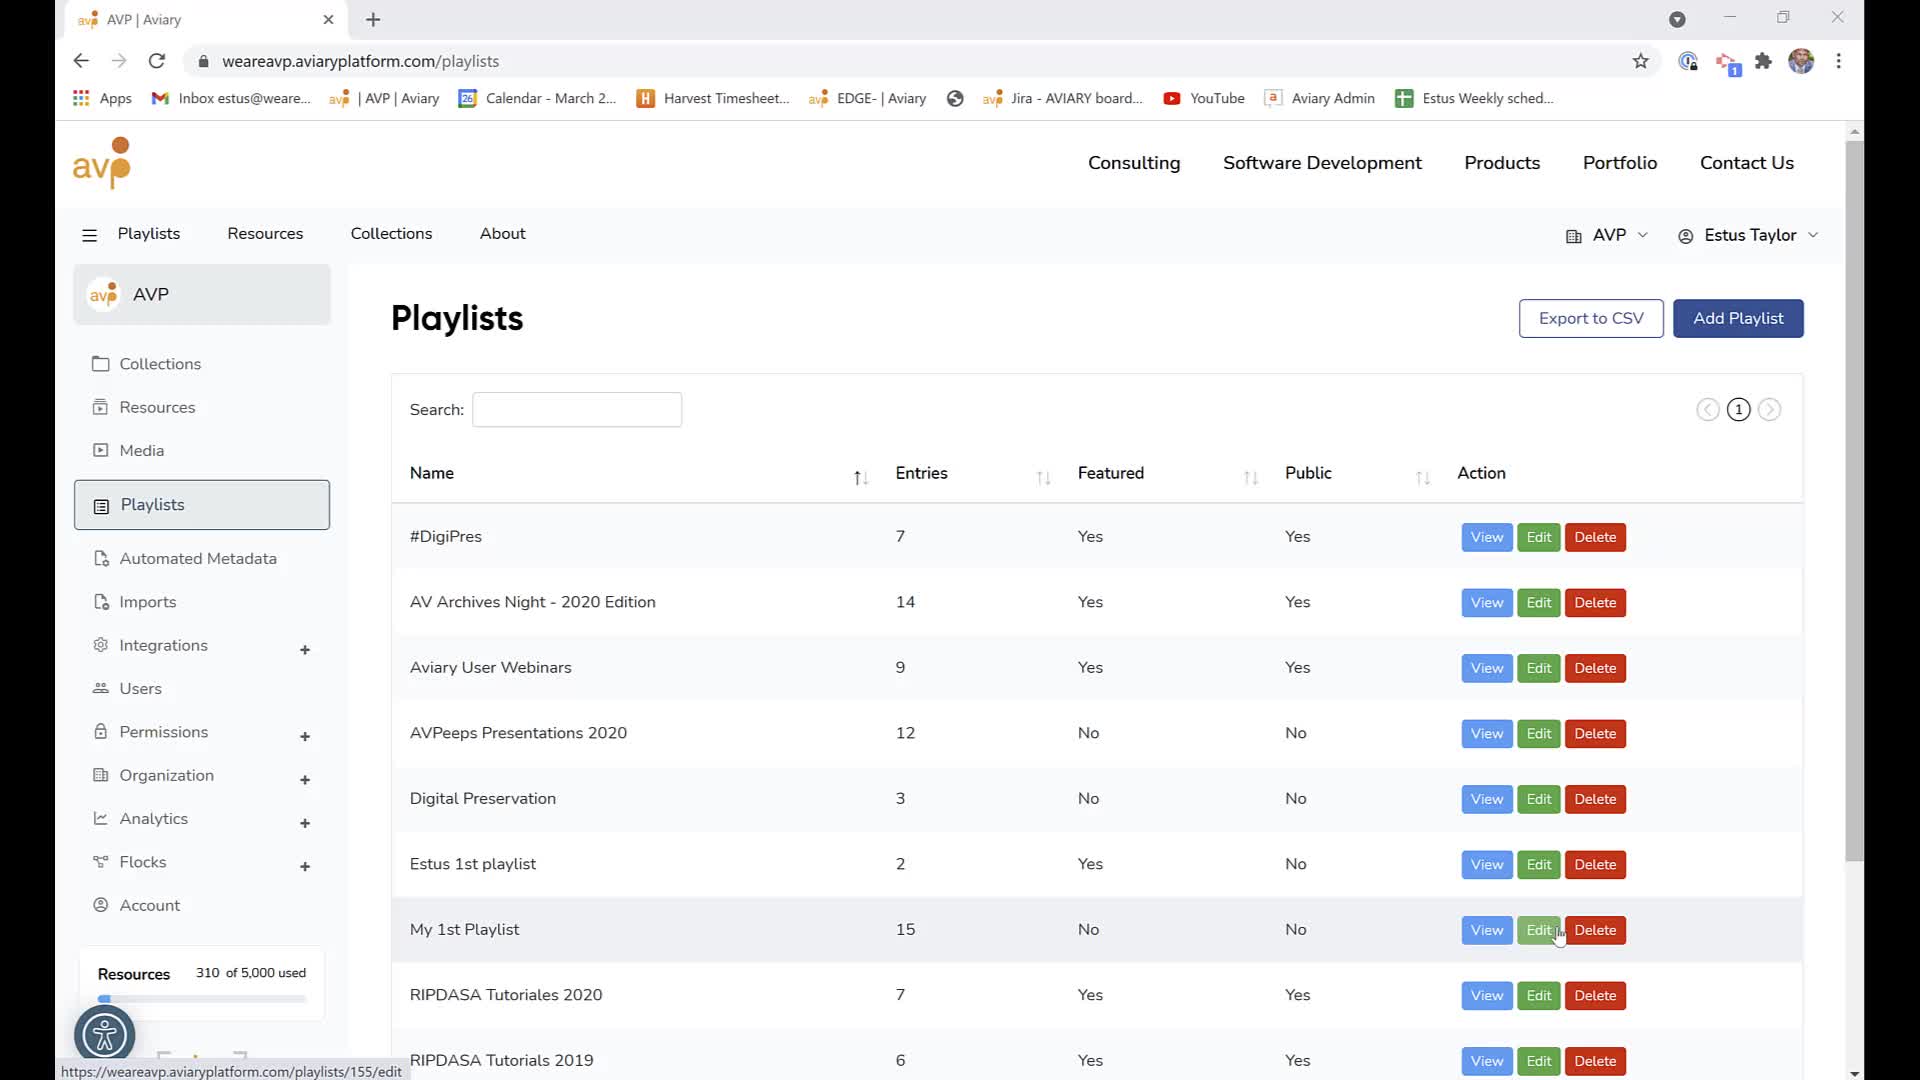Open the Imports item in the sidebar

point(147,602)
